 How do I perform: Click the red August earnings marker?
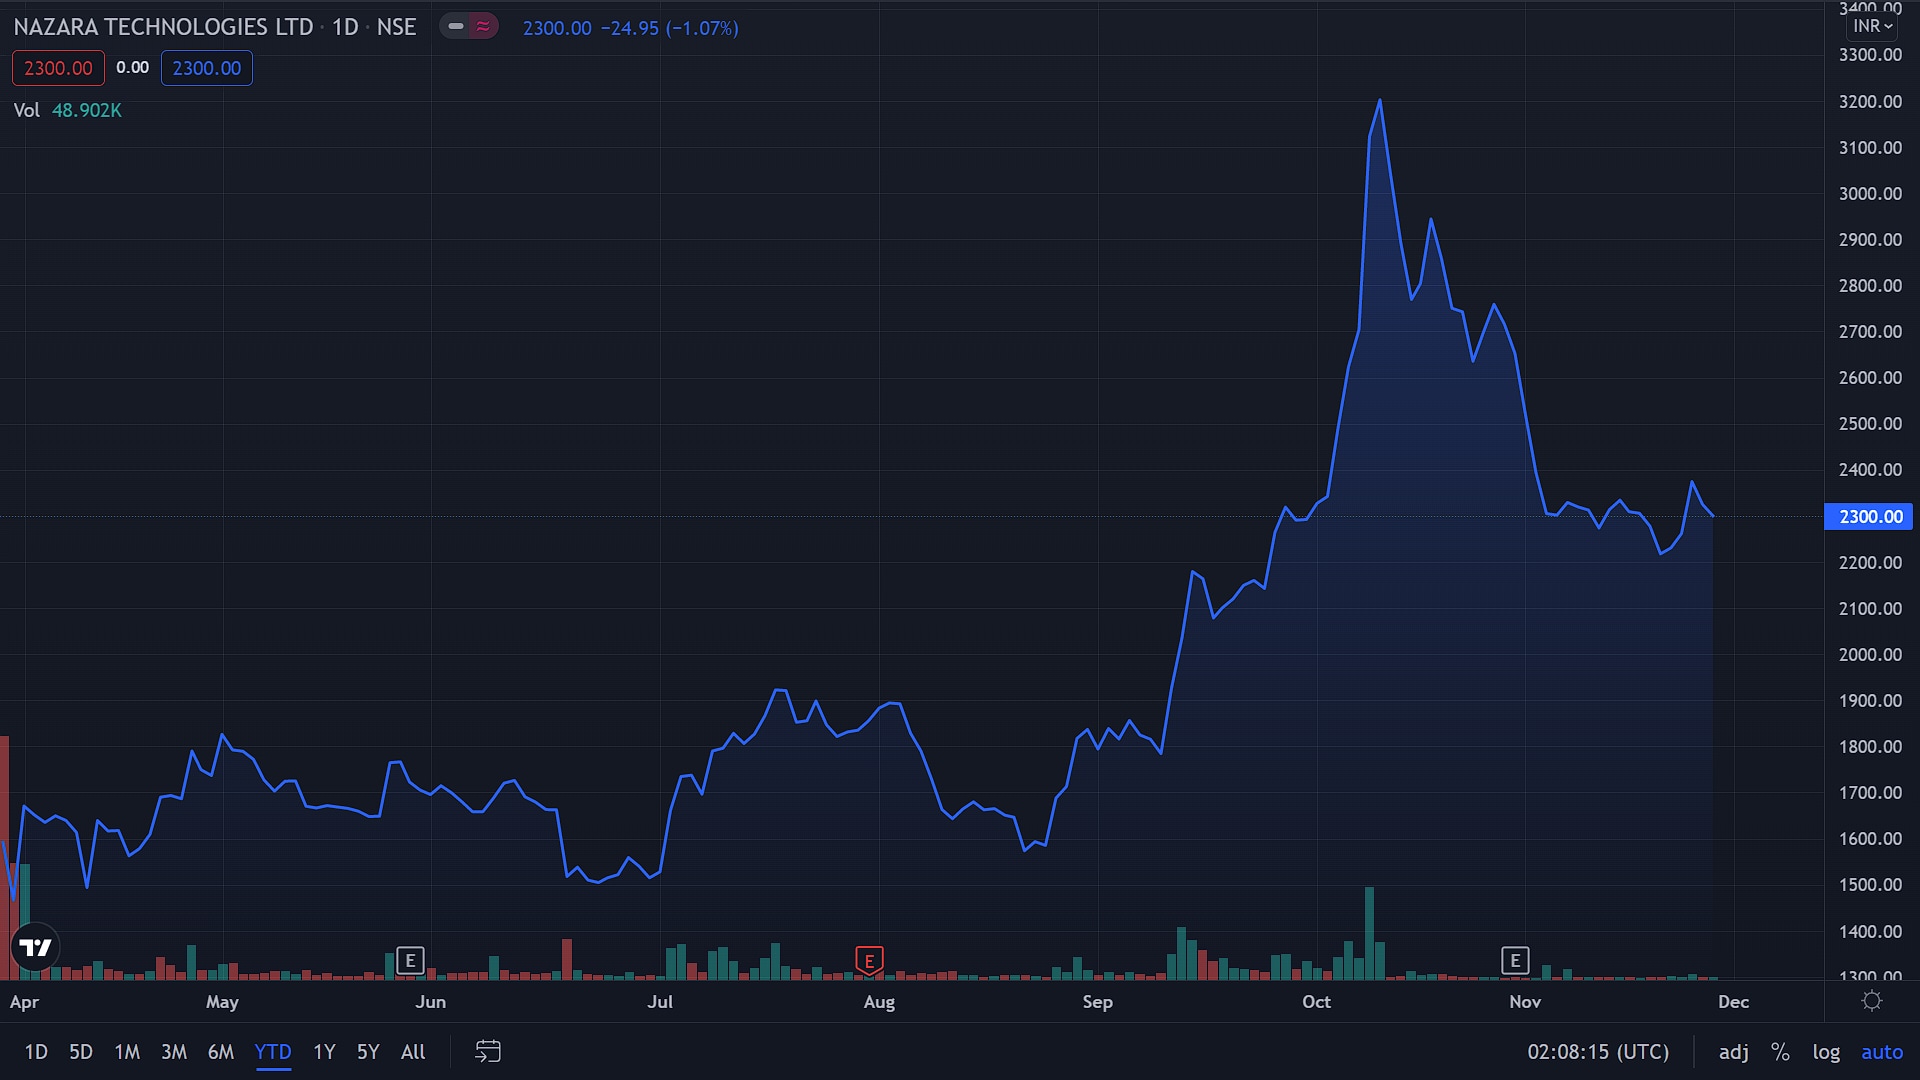[869, 961]
